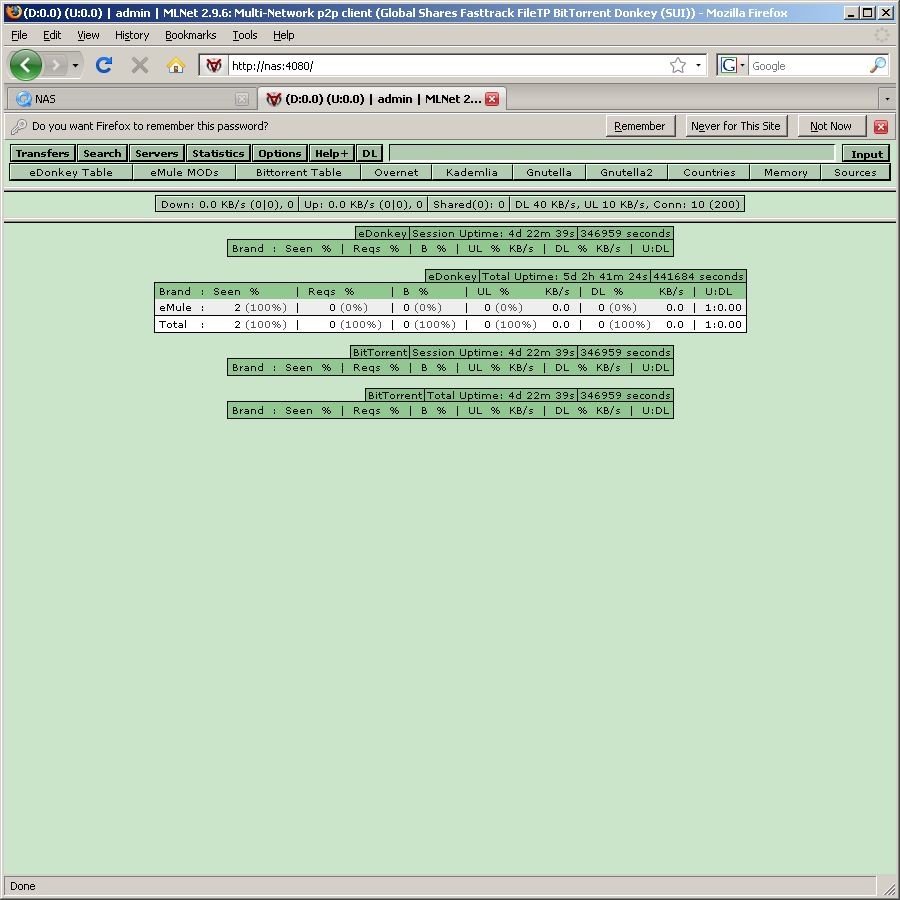Open the File menu
This screenshot has height=900, width=900.
pyautogui.click(x=19, y=35)
